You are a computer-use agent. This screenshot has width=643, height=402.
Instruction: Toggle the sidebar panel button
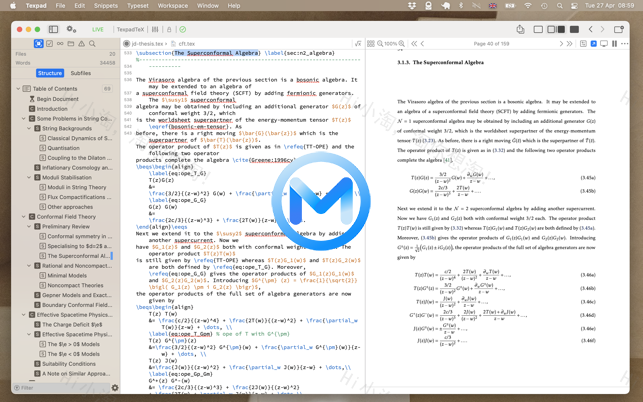[x=53, y=30]
